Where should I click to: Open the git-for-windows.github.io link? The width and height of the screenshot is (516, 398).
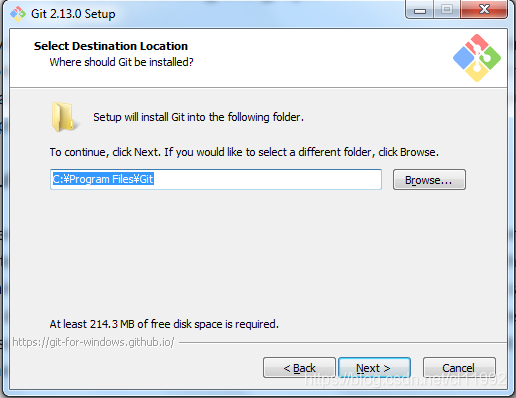93,342
